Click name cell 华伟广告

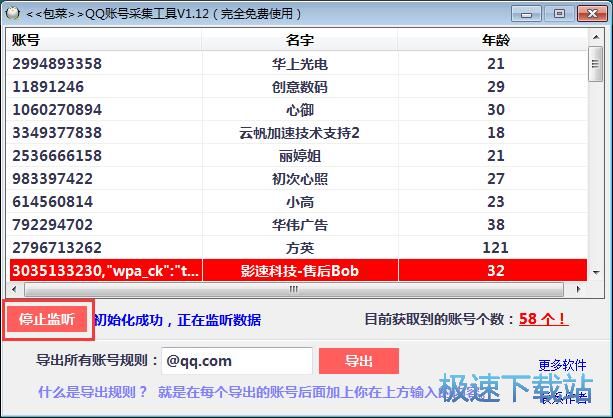300,225
